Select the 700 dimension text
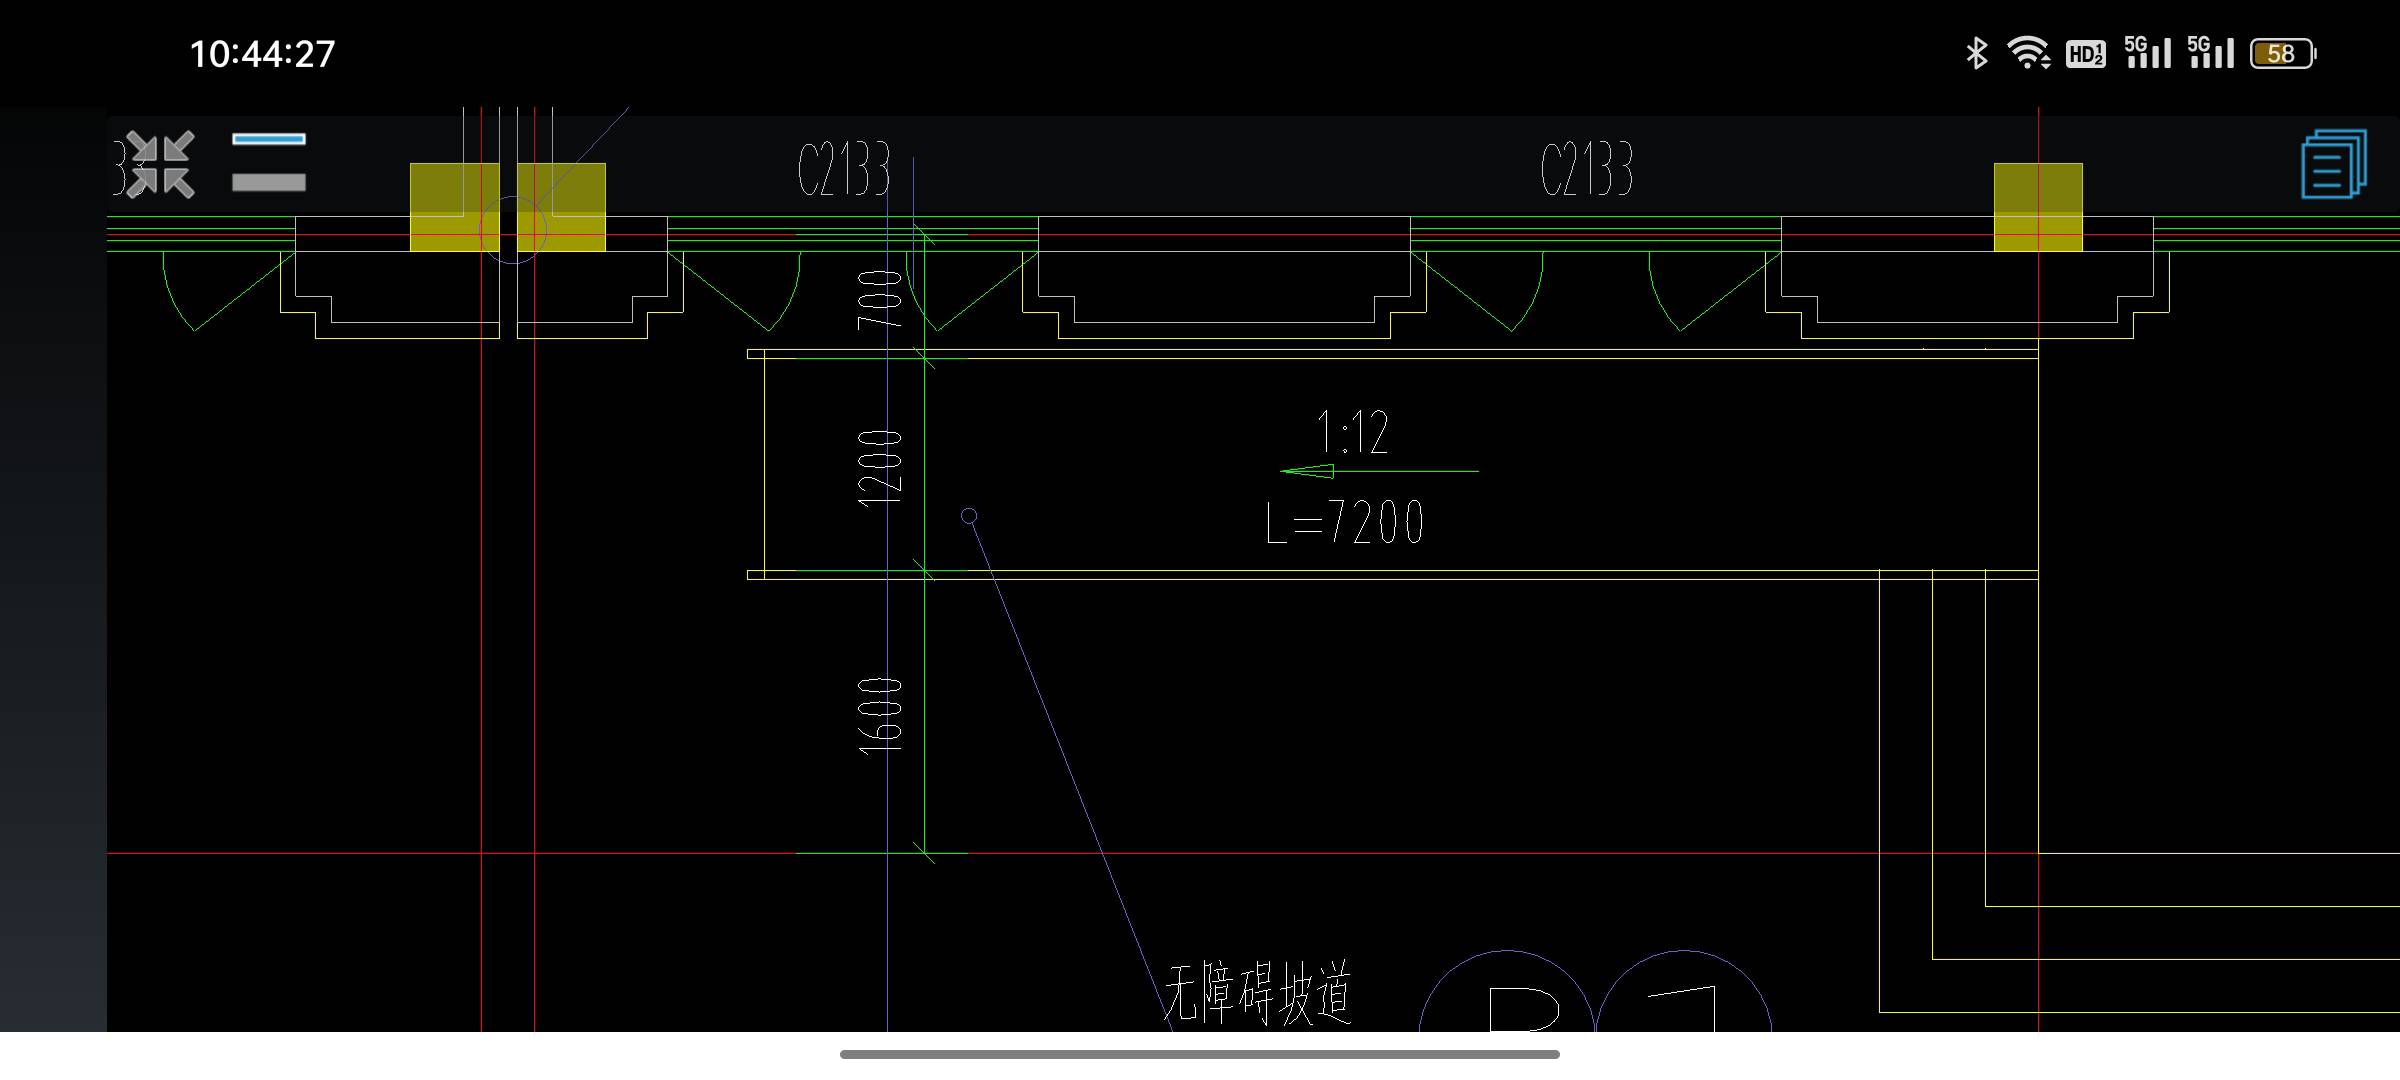This screenshot has width=2400, height=1080. click(x=881, y=299)
